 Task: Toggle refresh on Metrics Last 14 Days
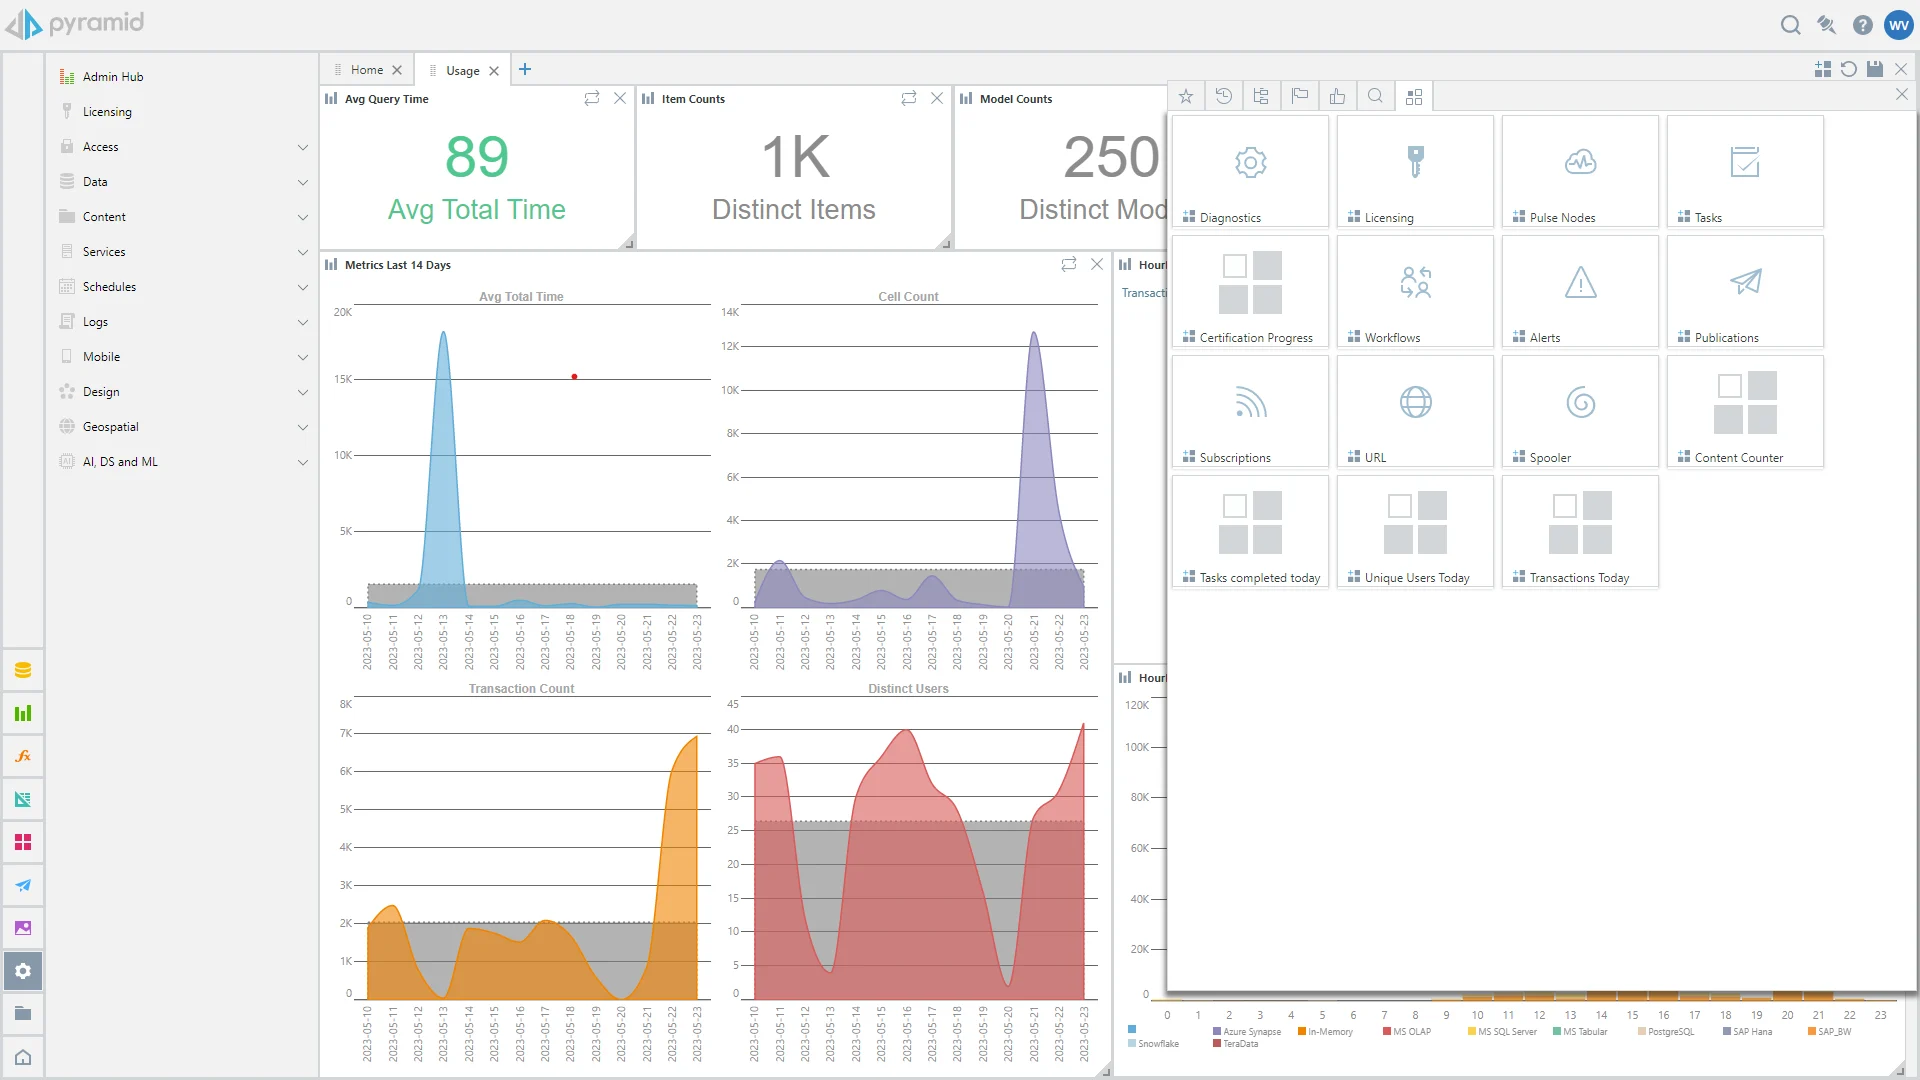click(1069, 264)
